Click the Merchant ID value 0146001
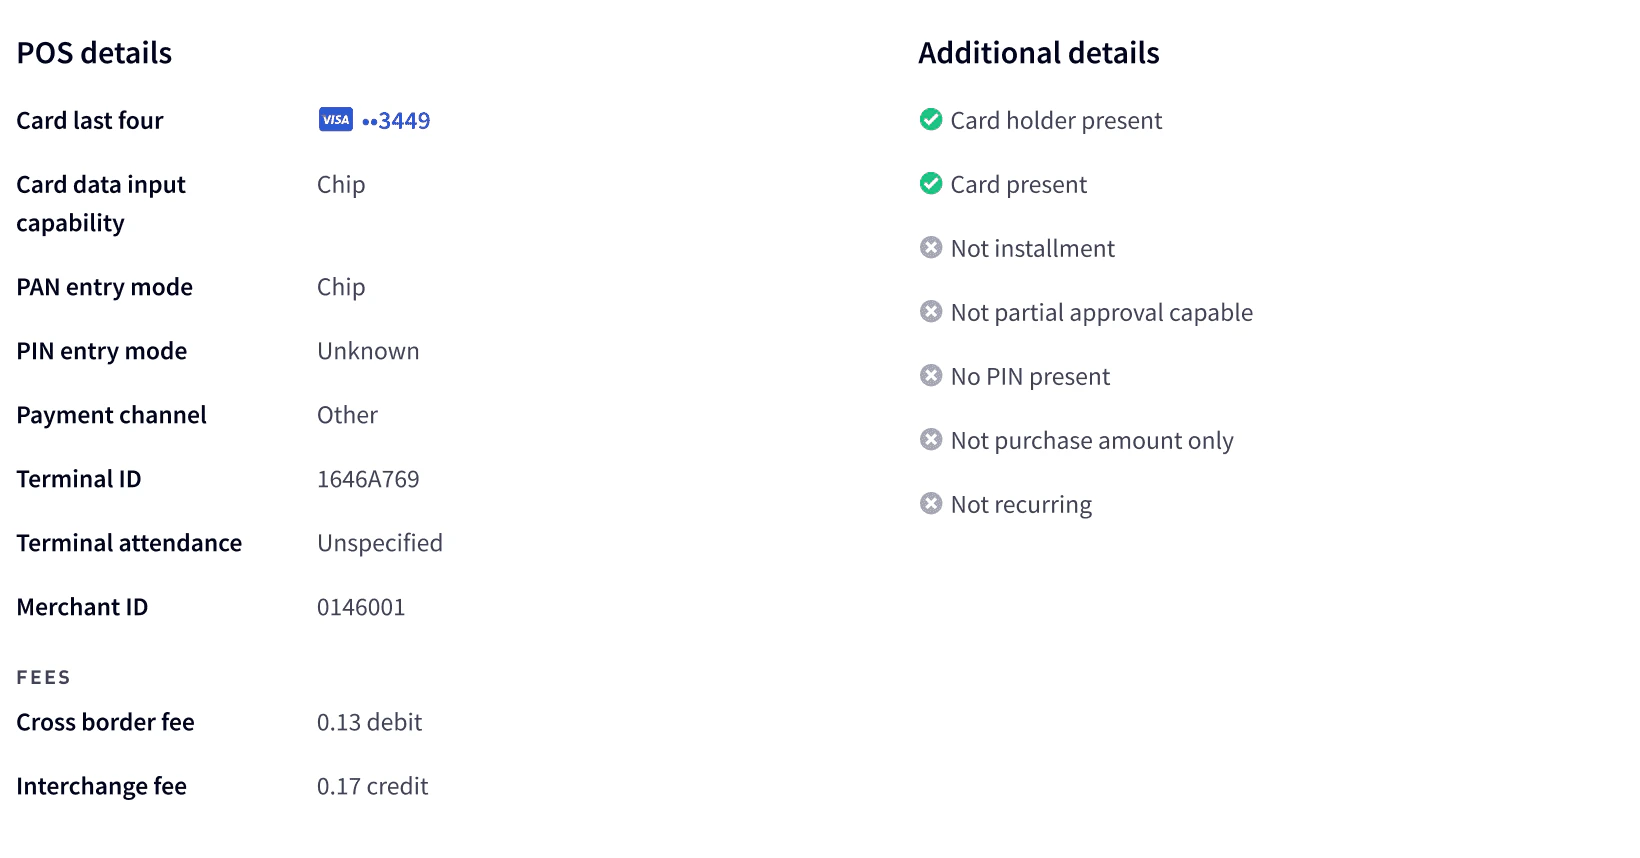The height and width of the screenshot is (858, 1640). click(x=361, y=606)
